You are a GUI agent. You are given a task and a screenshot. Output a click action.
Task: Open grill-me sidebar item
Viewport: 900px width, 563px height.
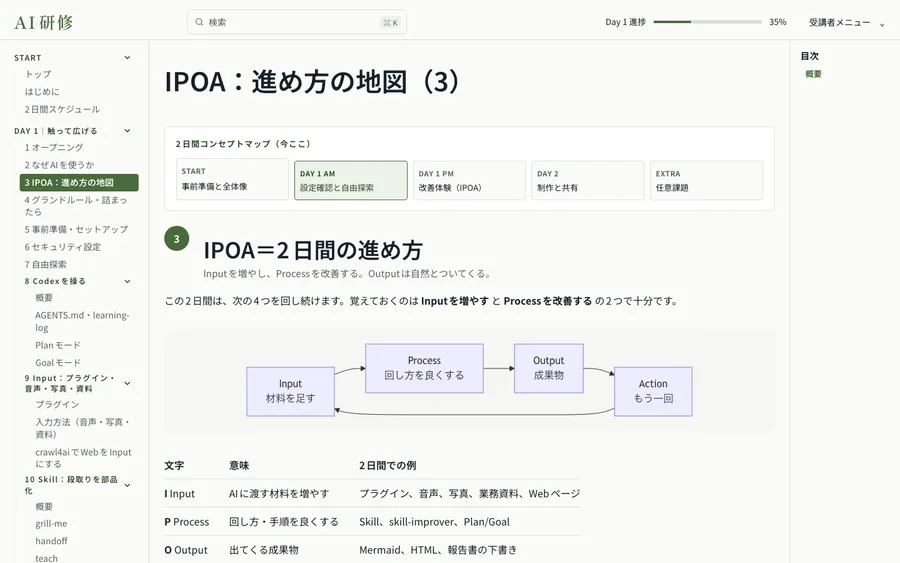pyautogui.click(x=51, y=523)
